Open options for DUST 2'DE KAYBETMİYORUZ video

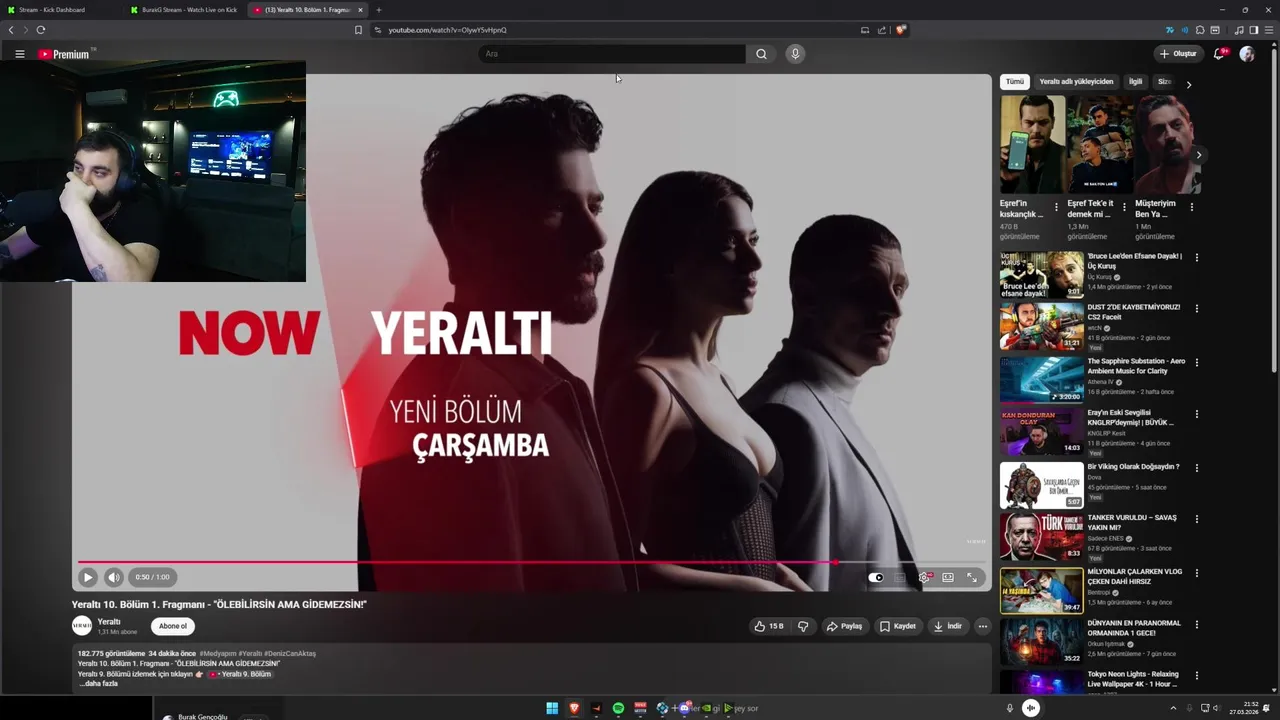pos(1197,309)
